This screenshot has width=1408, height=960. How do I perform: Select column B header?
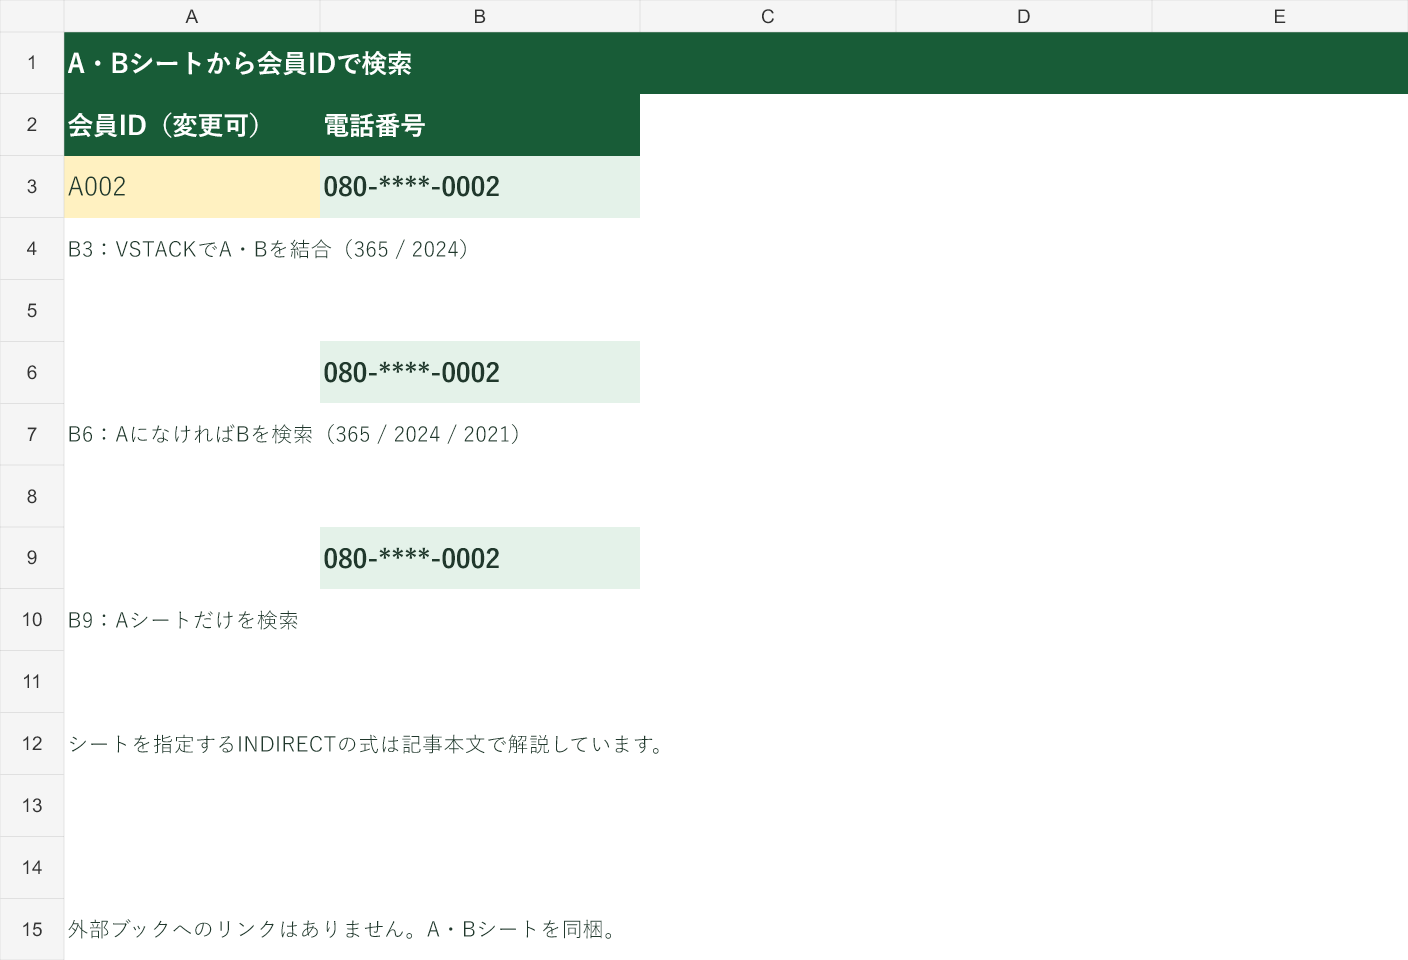click(x=480, y=16)
